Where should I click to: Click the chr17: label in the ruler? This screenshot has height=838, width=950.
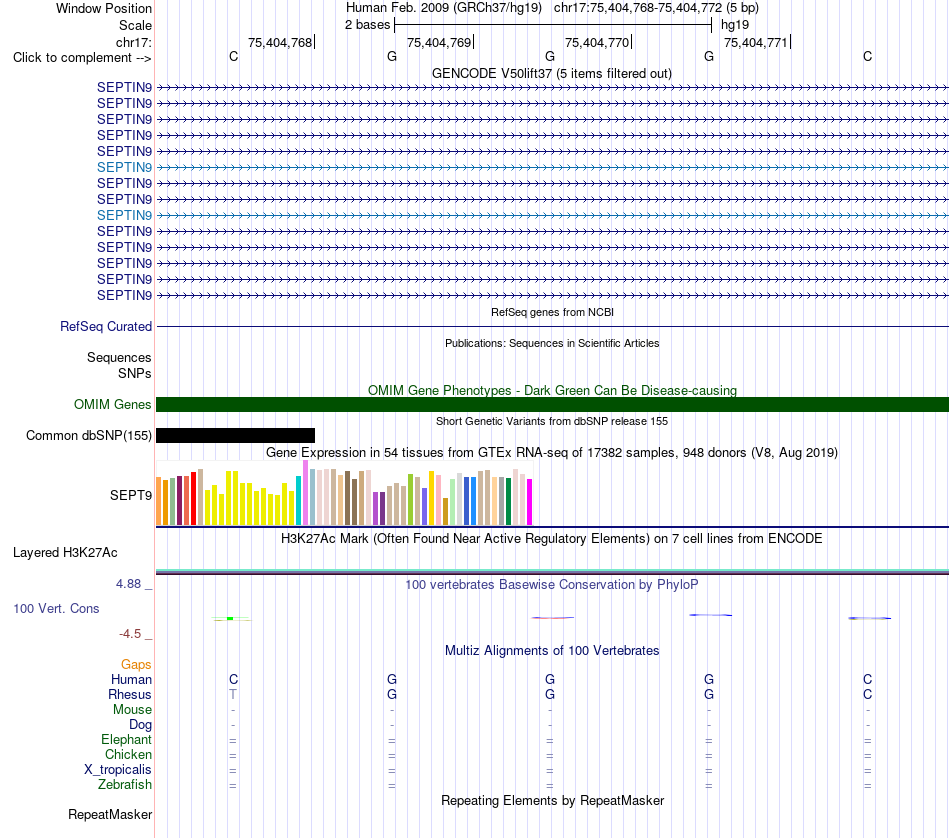coord(133,42)
